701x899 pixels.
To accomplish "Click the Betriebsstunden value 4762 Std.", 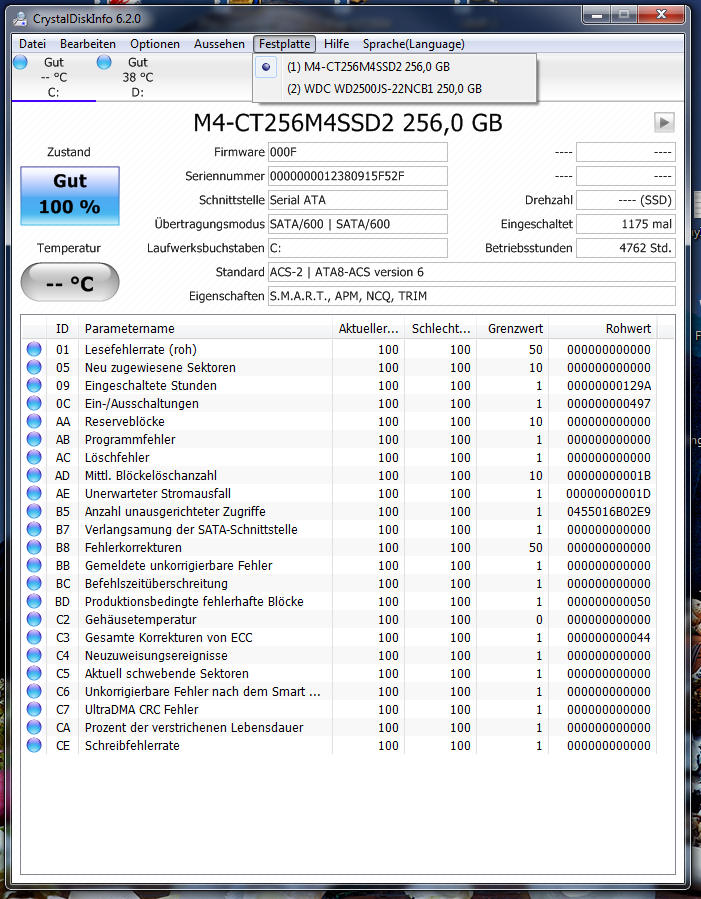I will click(626, 248).
